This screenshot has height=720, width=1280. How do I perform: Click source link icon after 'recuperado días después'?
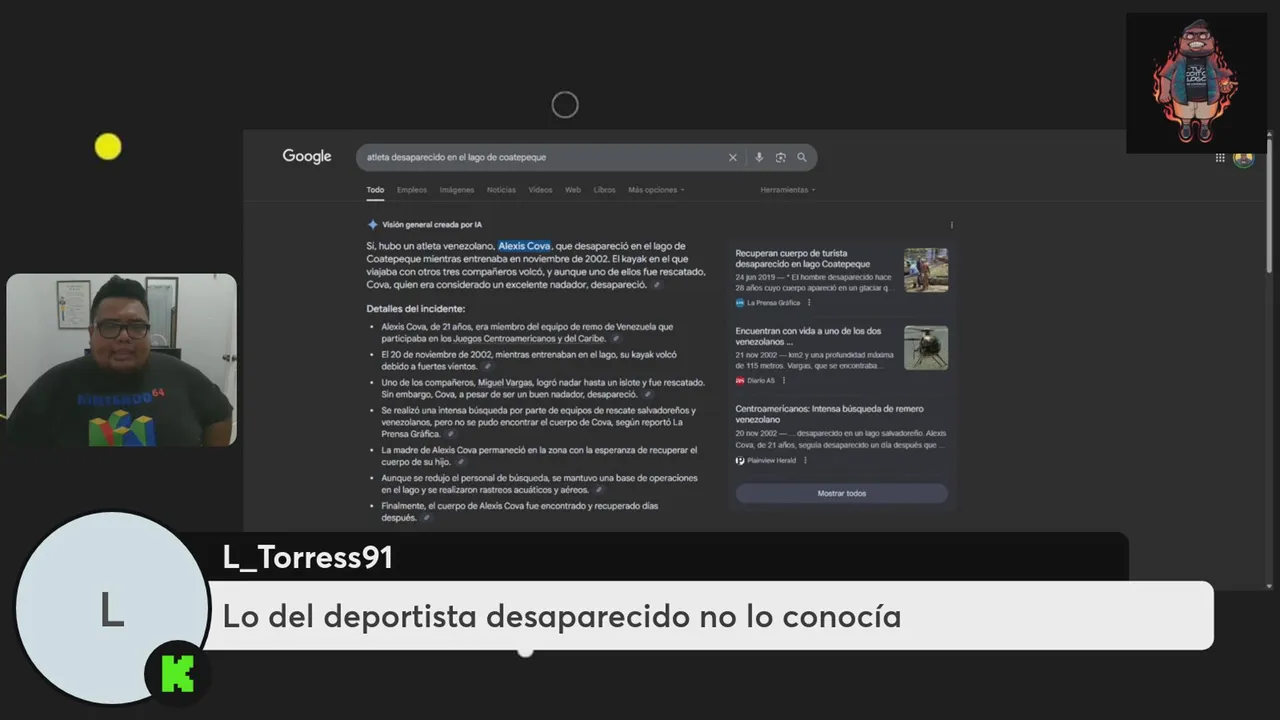426,518
